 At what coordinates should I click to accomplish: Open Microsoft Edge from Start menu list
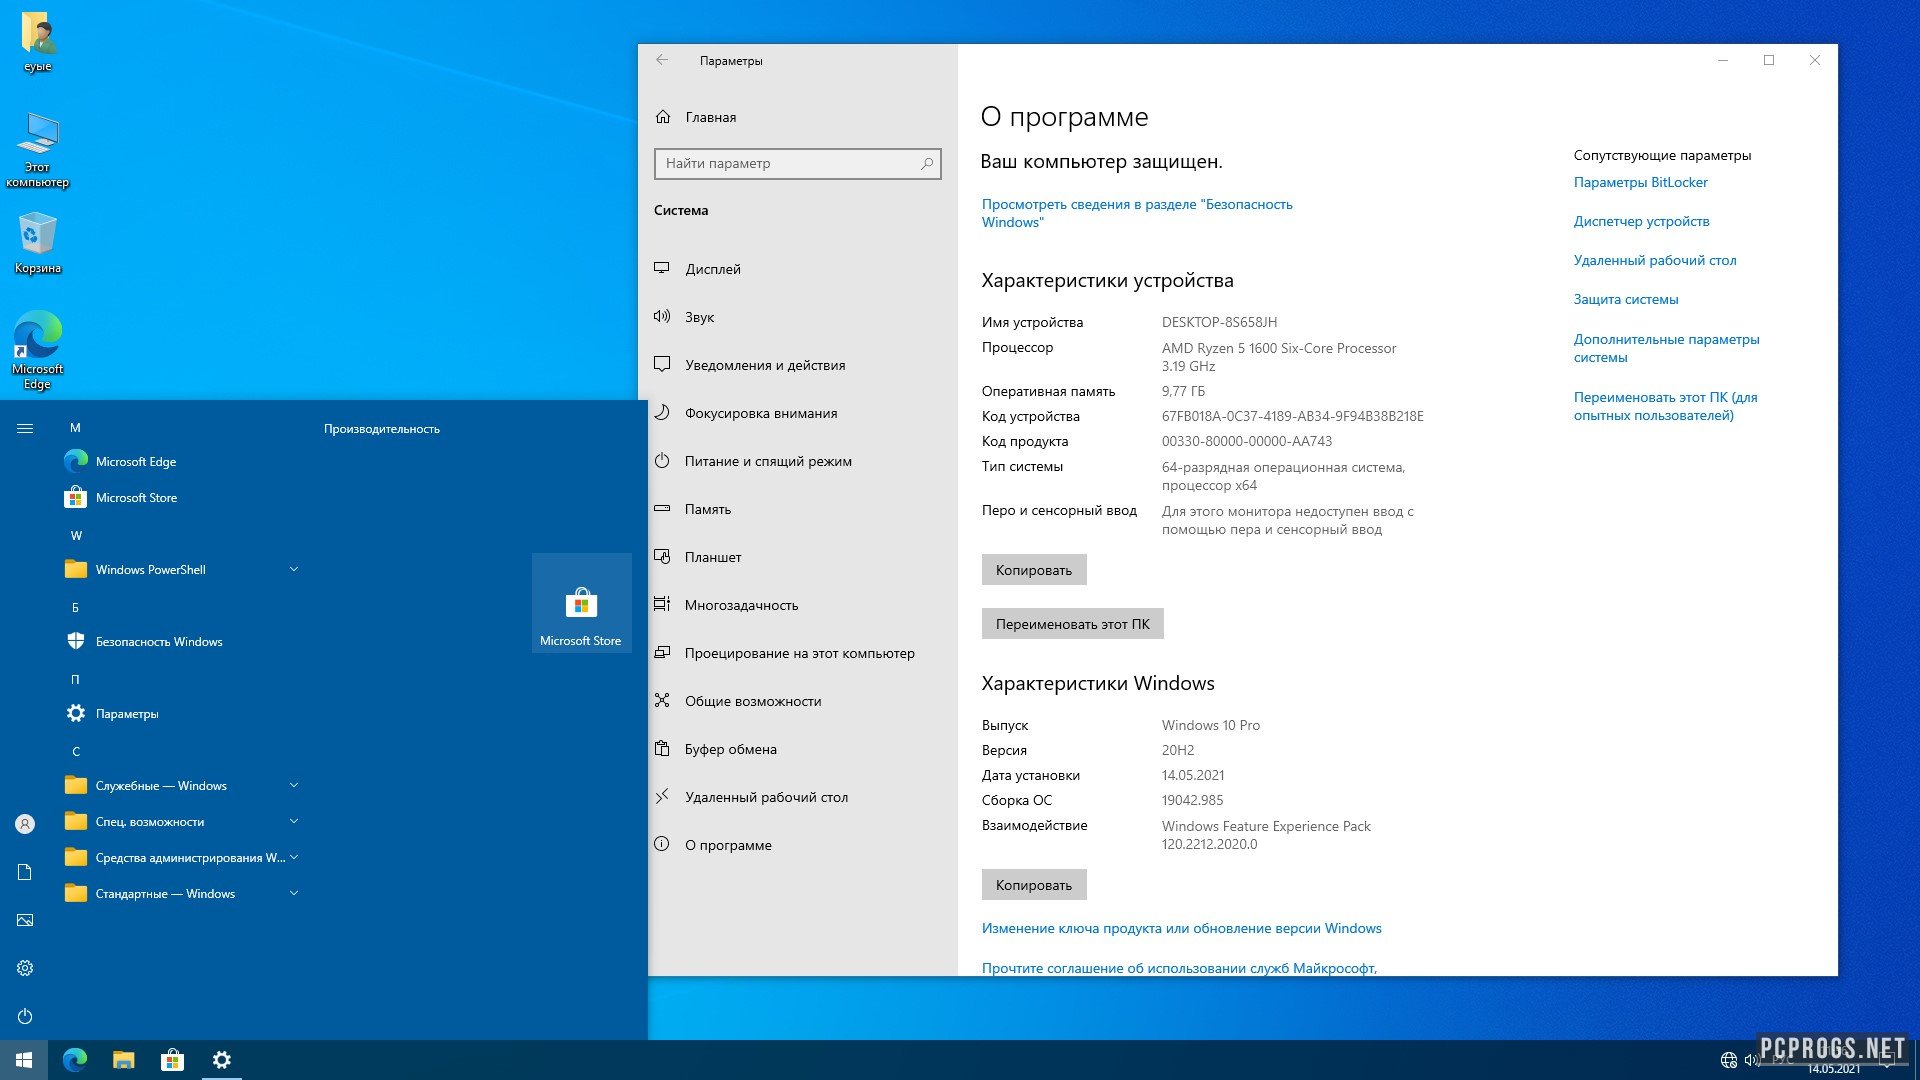click(x=180, y=462)
